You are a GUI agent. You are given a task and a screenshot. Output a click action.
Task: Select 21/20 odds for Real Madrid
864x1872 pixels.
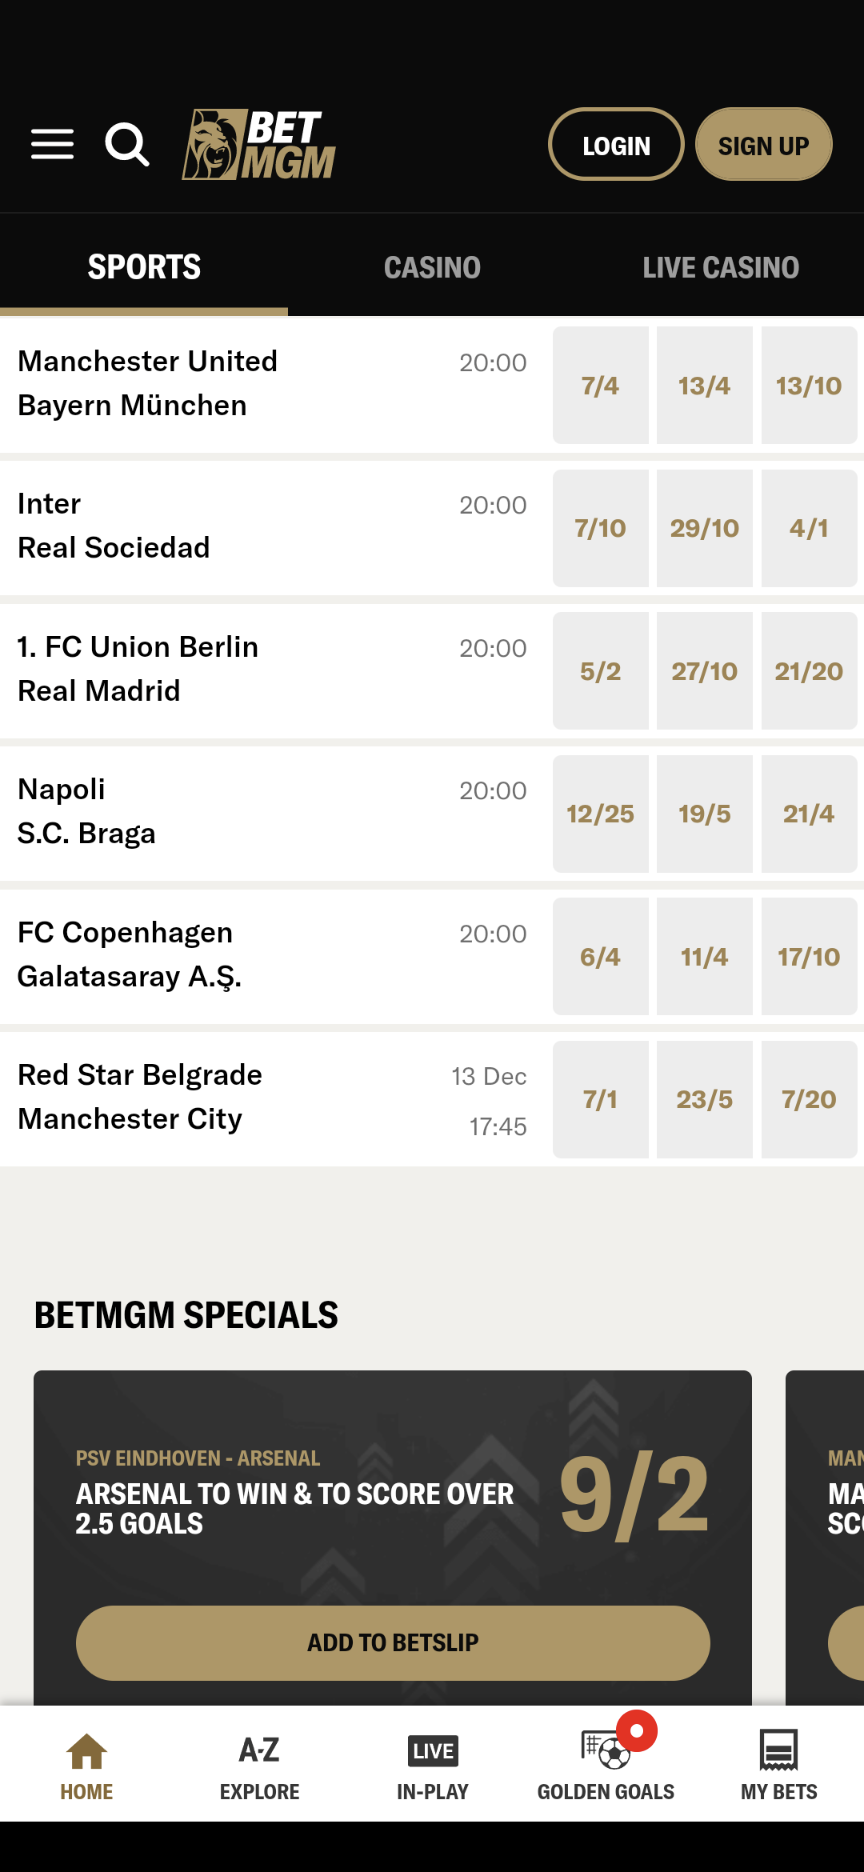(808, 671)
